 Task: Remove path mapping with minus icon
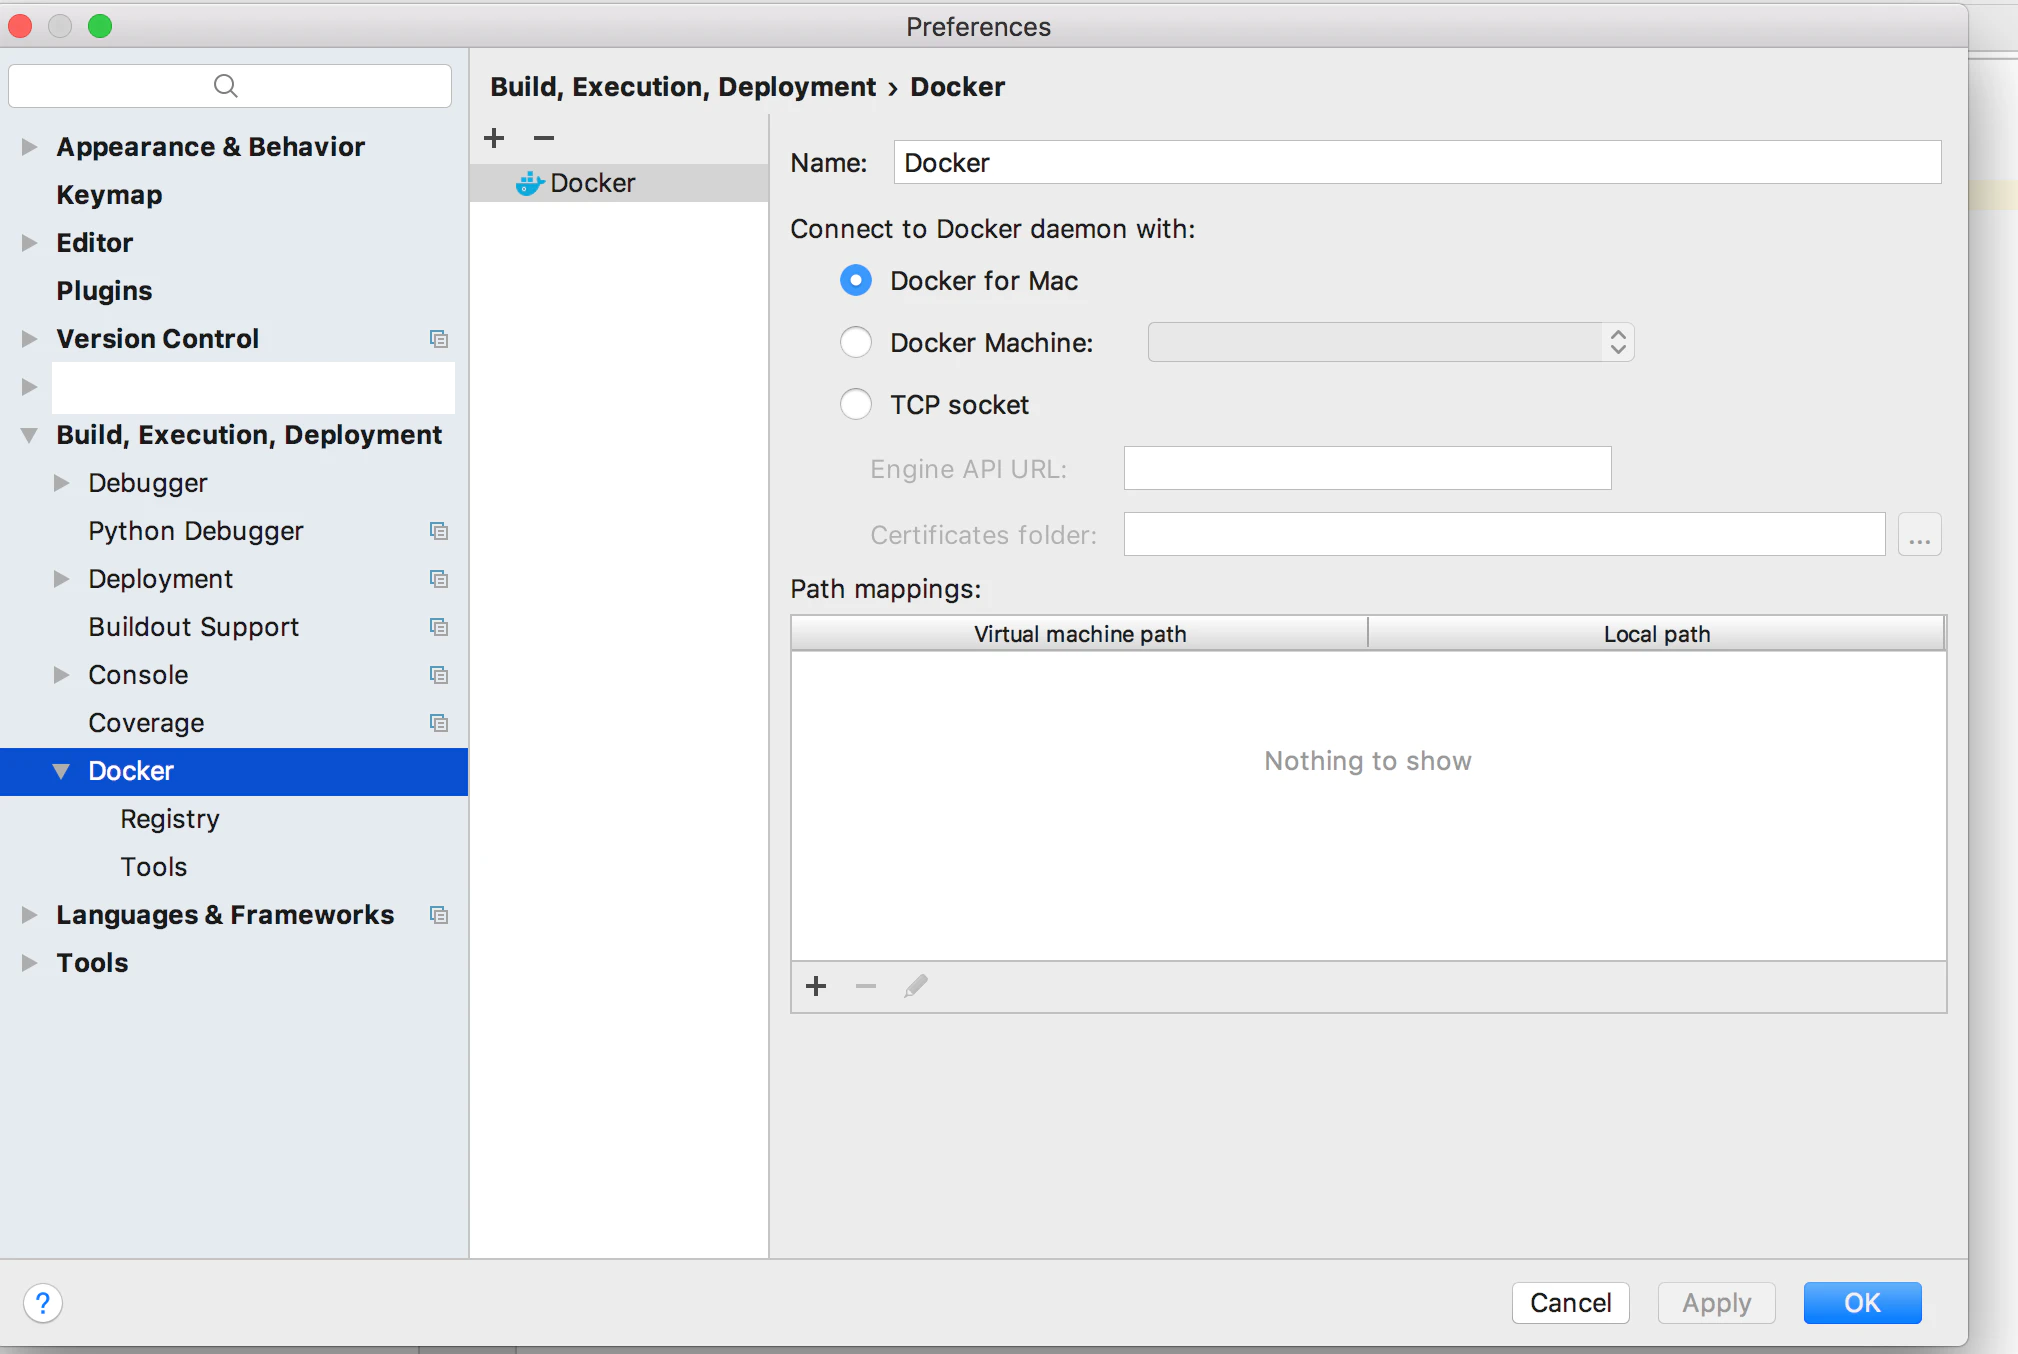[866, 987]
